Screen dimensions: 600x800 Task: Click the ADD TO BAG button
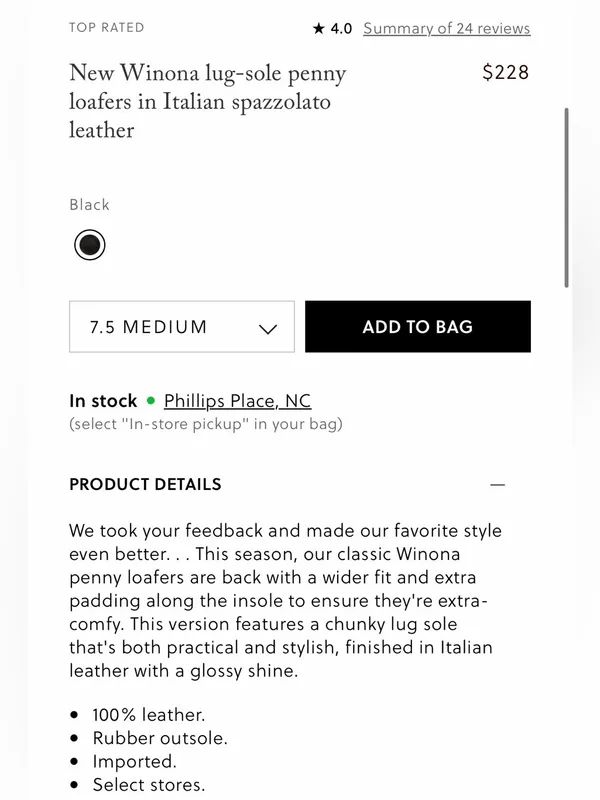coord(418,327)
